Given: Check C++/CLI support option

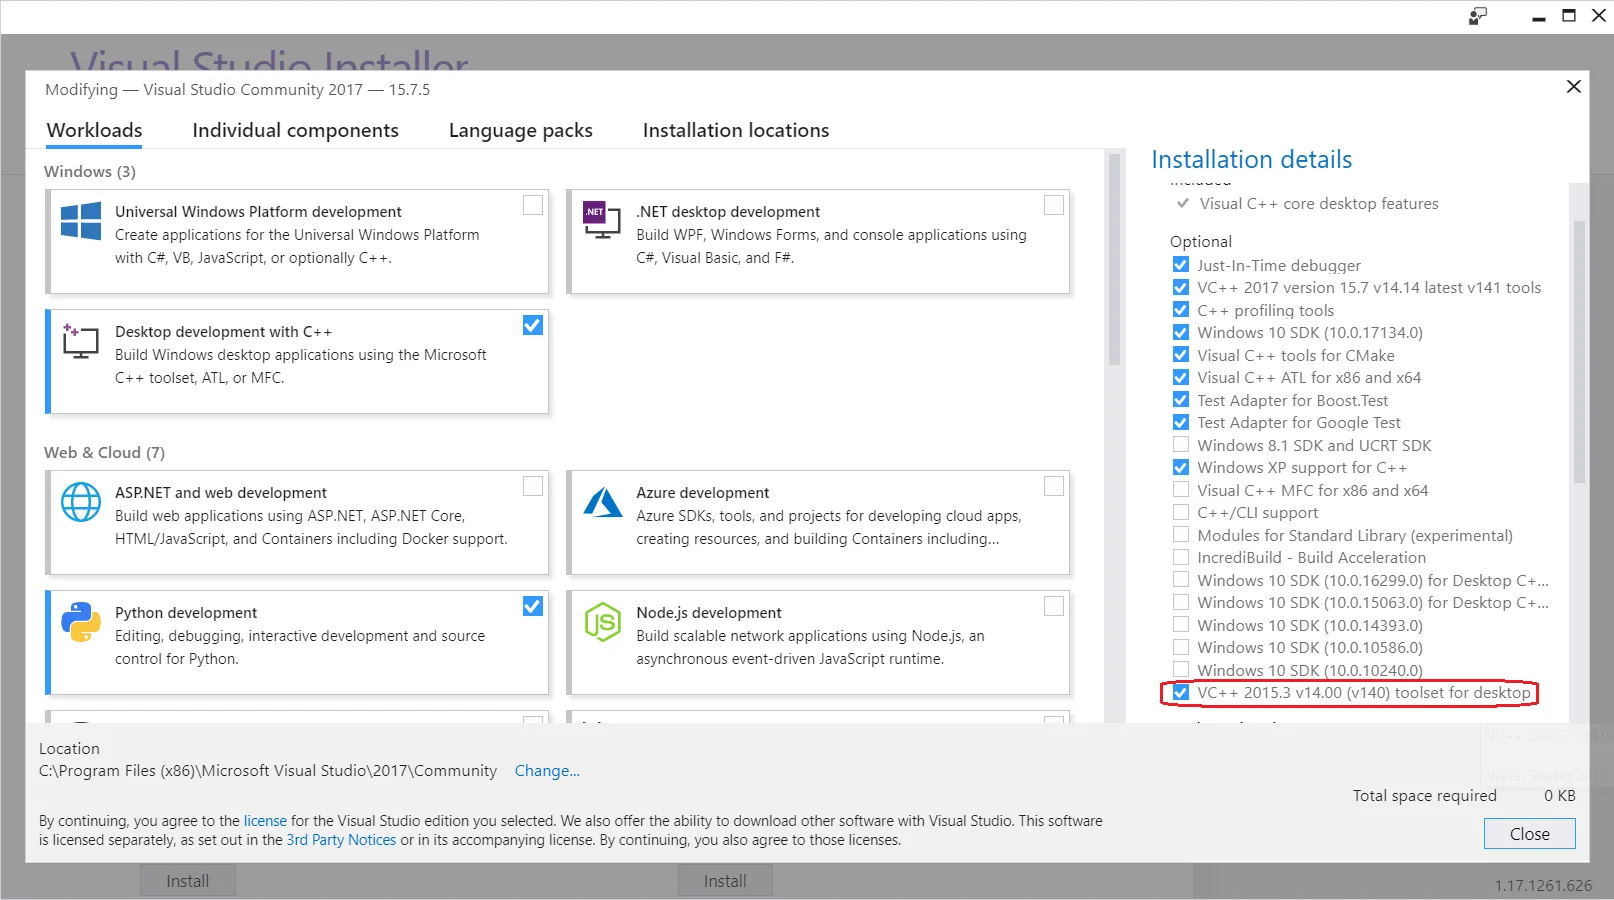Looking at the screenshot, I should pos(1181,512).
